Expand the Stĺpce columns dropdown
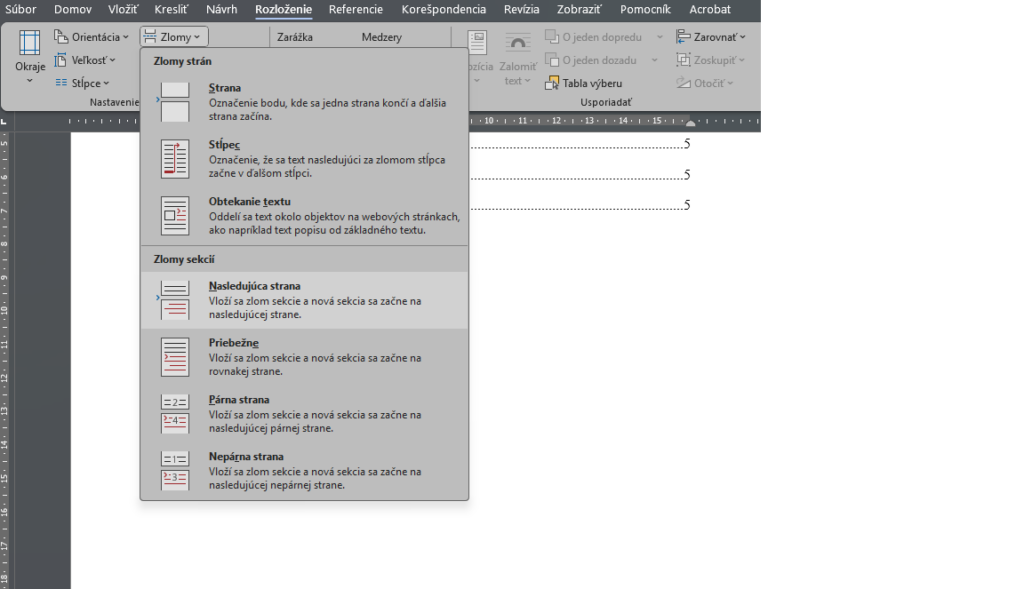Screen dimensions: 1024x589 tap(82, 83)
